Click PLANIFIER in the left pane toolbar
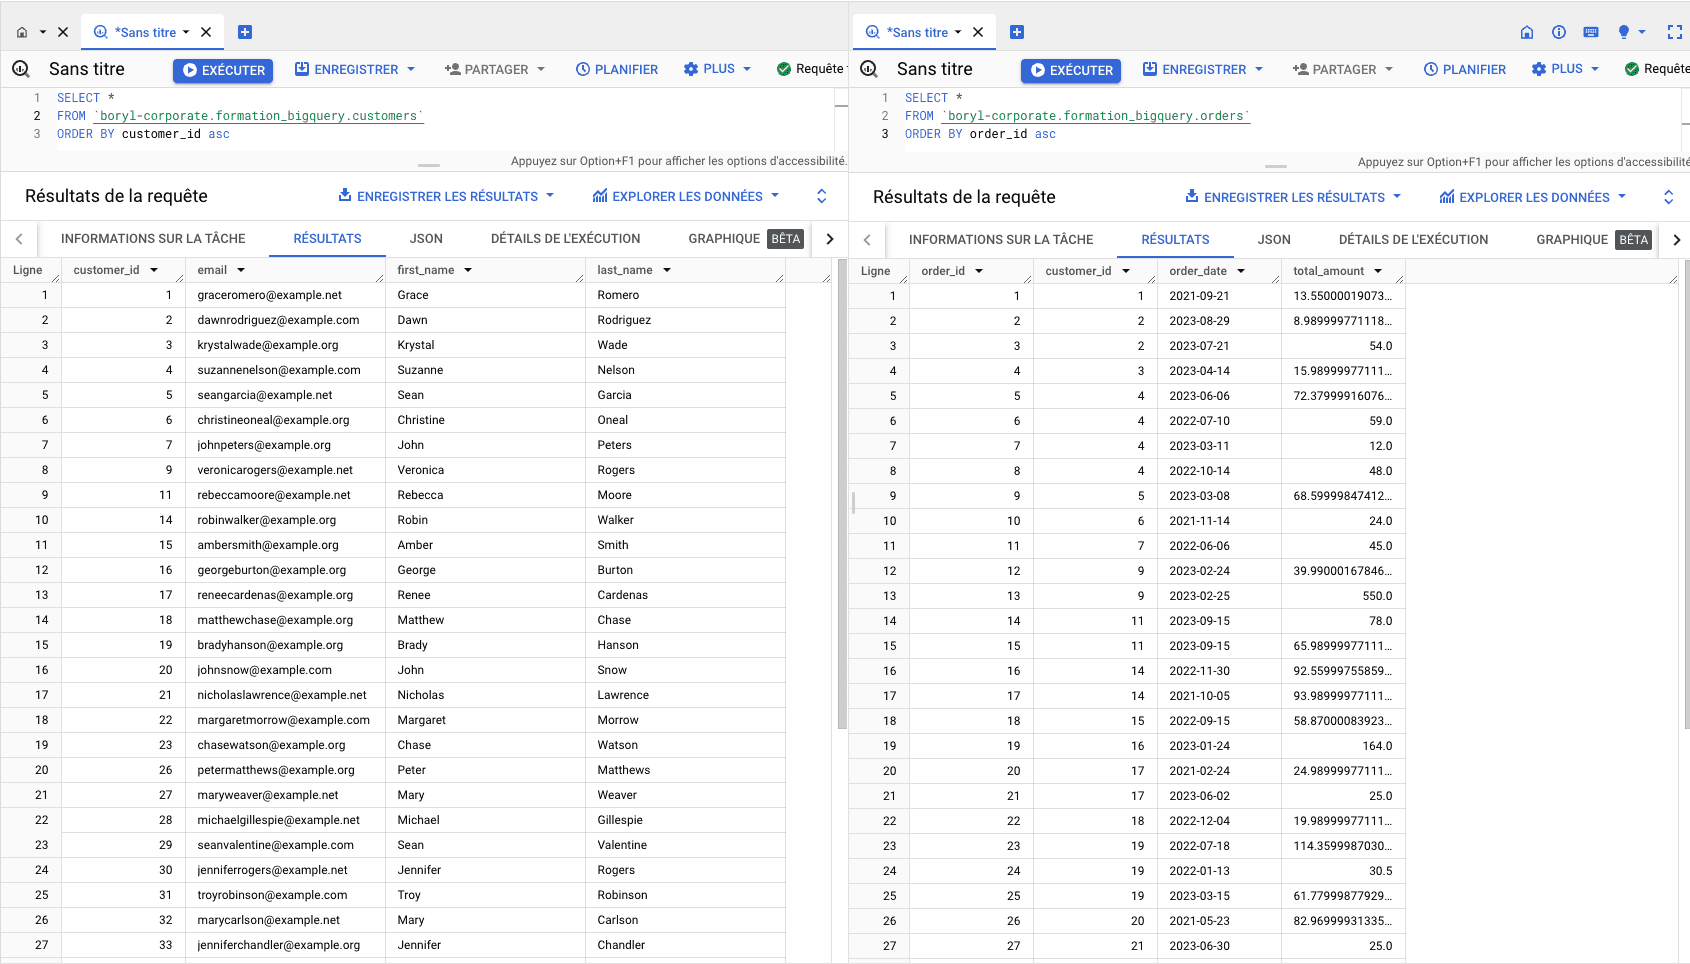Image resolution: width=1690 pixels, height=964 pixels. tap(617, 69)
